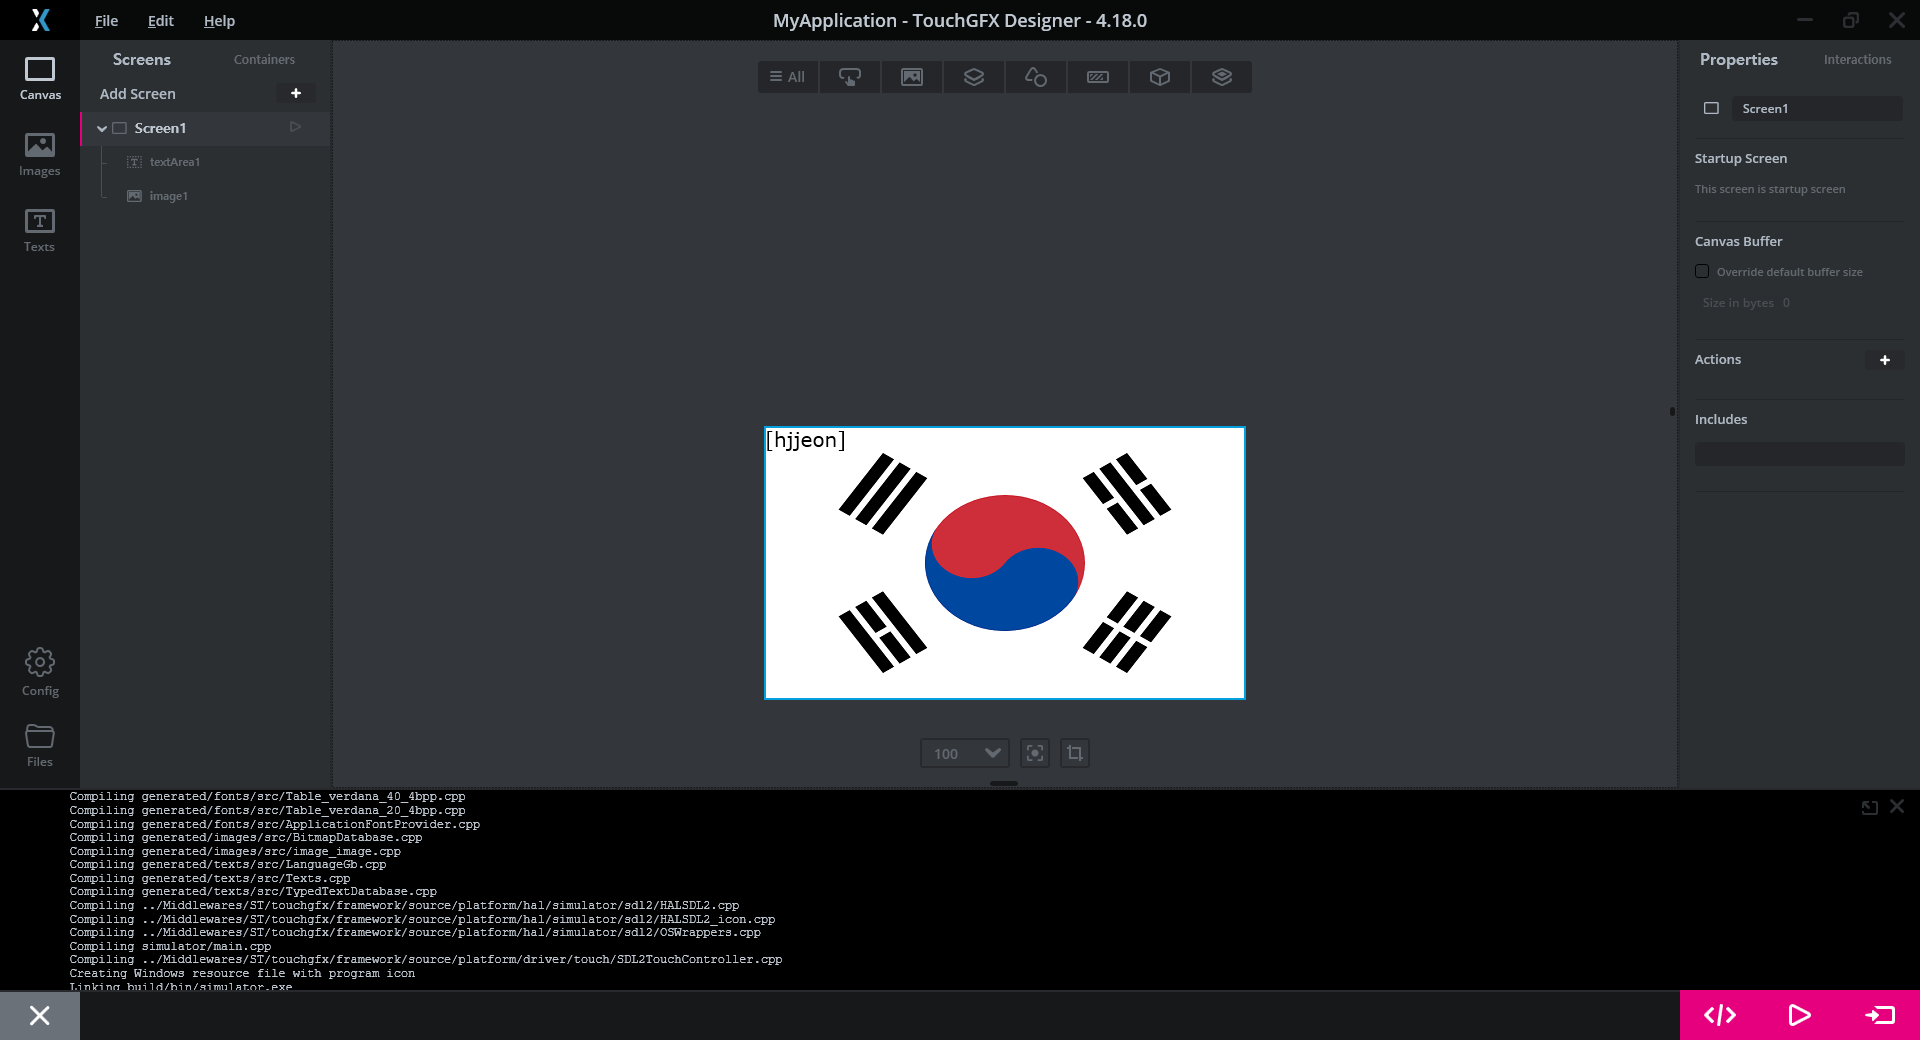Collapse the Screen1 tree node
Image resolution: width=1920 pixels, height=1040 pixels.
pos(102,128)
